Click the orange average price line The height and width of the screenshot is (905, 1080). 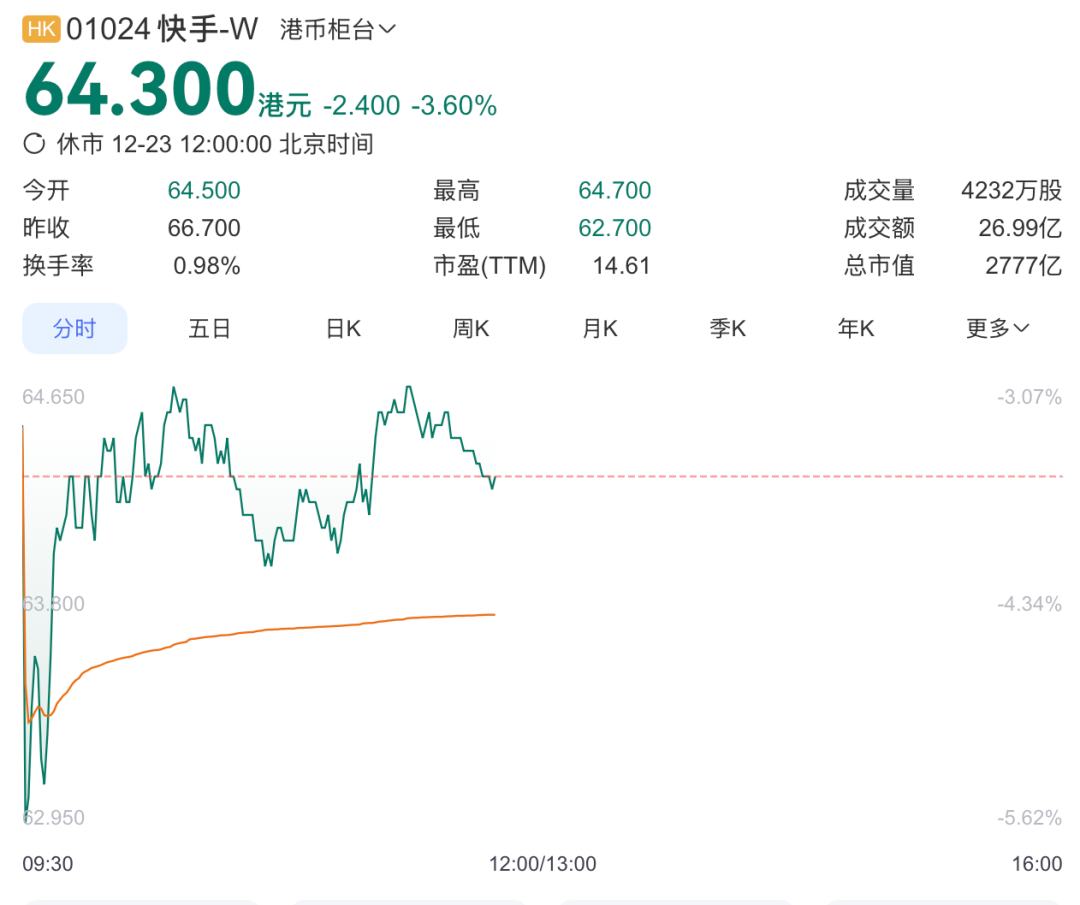pos(300,627)
